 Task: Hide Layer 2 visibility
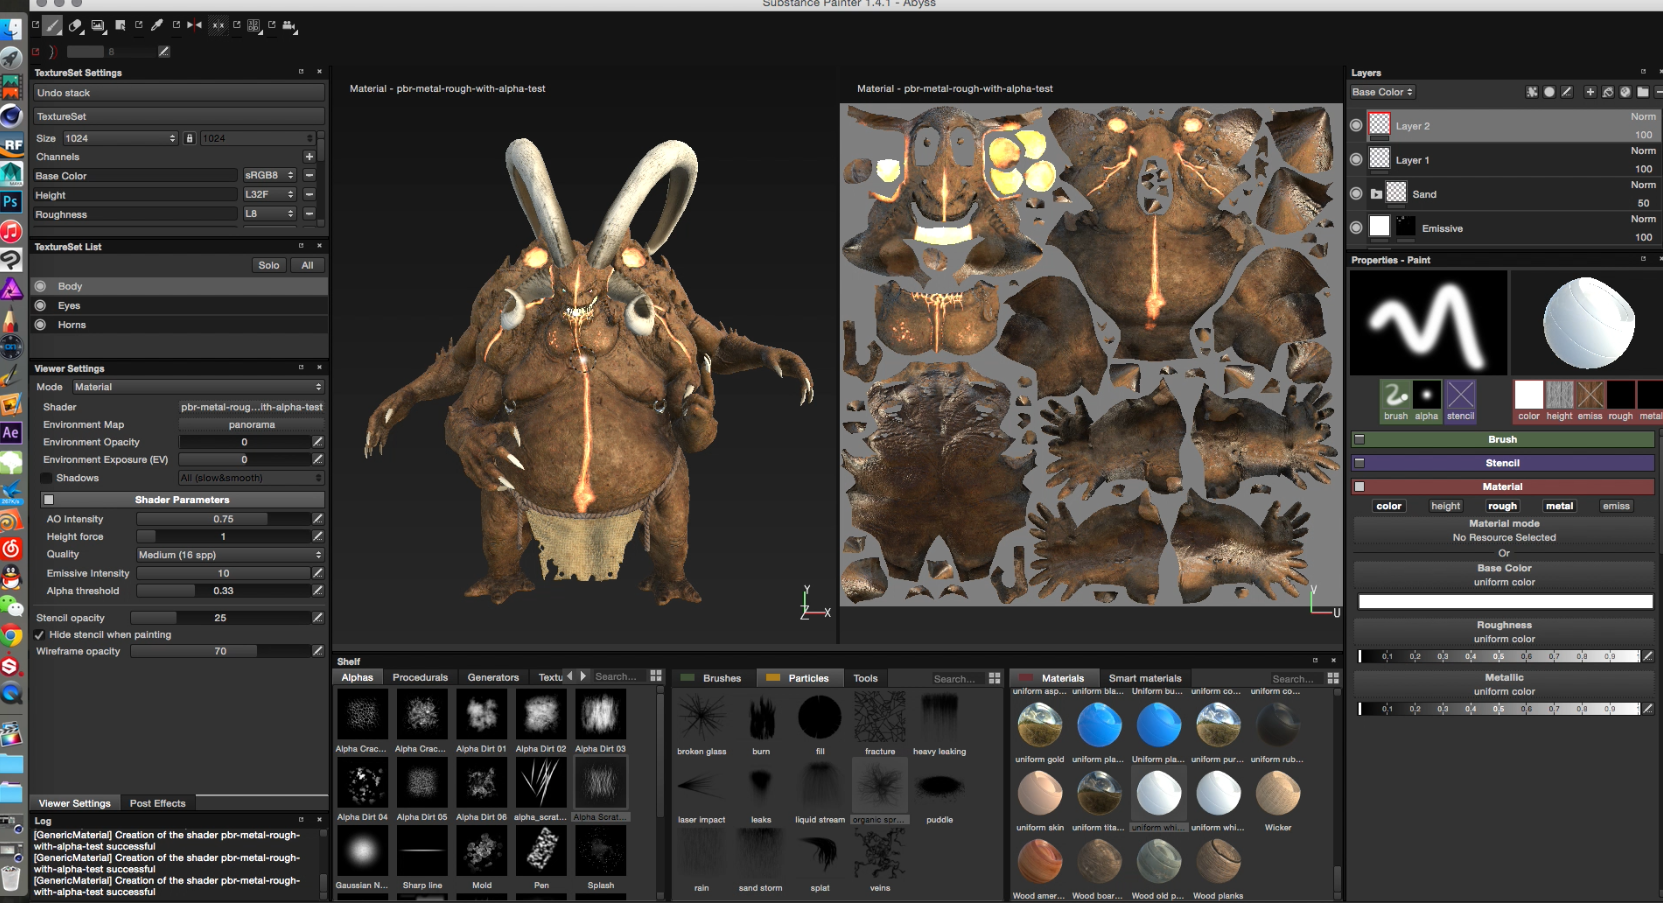coord(1356,126)
